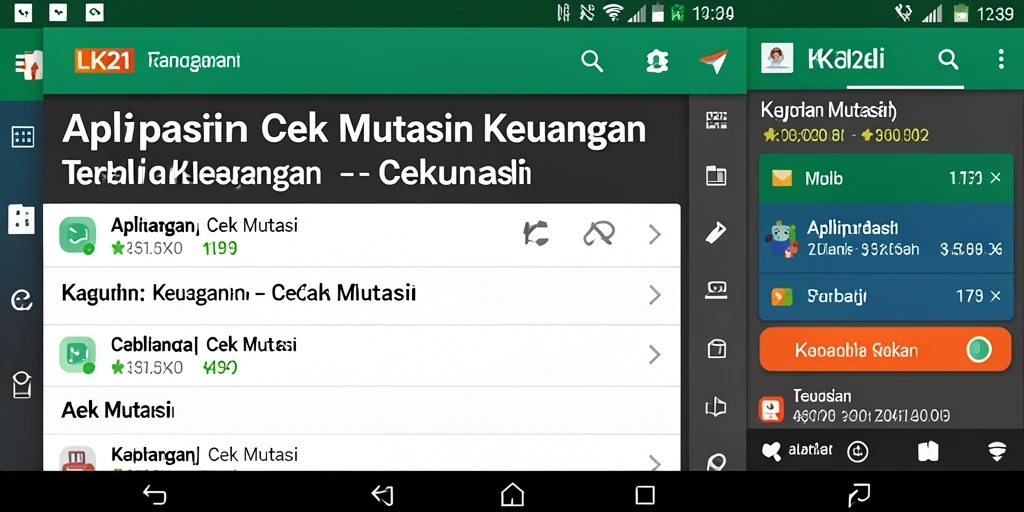This screenshot has width=1024, height=512.
Task: Tap the map icon in Kal2di bottom bar
Action: pos(928,451)
